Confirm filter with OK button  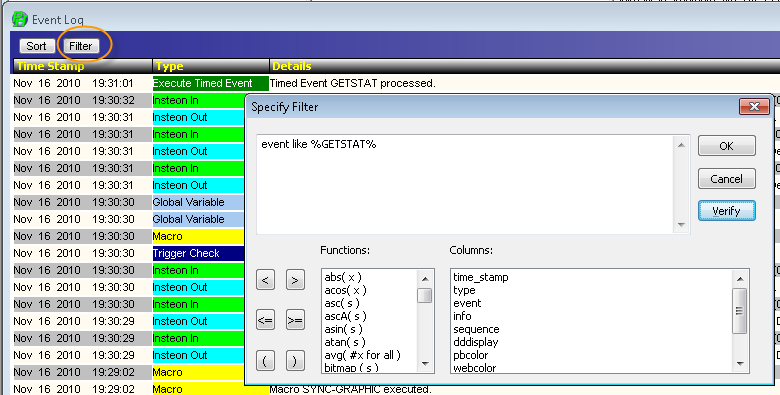click(x=726, y=146)
